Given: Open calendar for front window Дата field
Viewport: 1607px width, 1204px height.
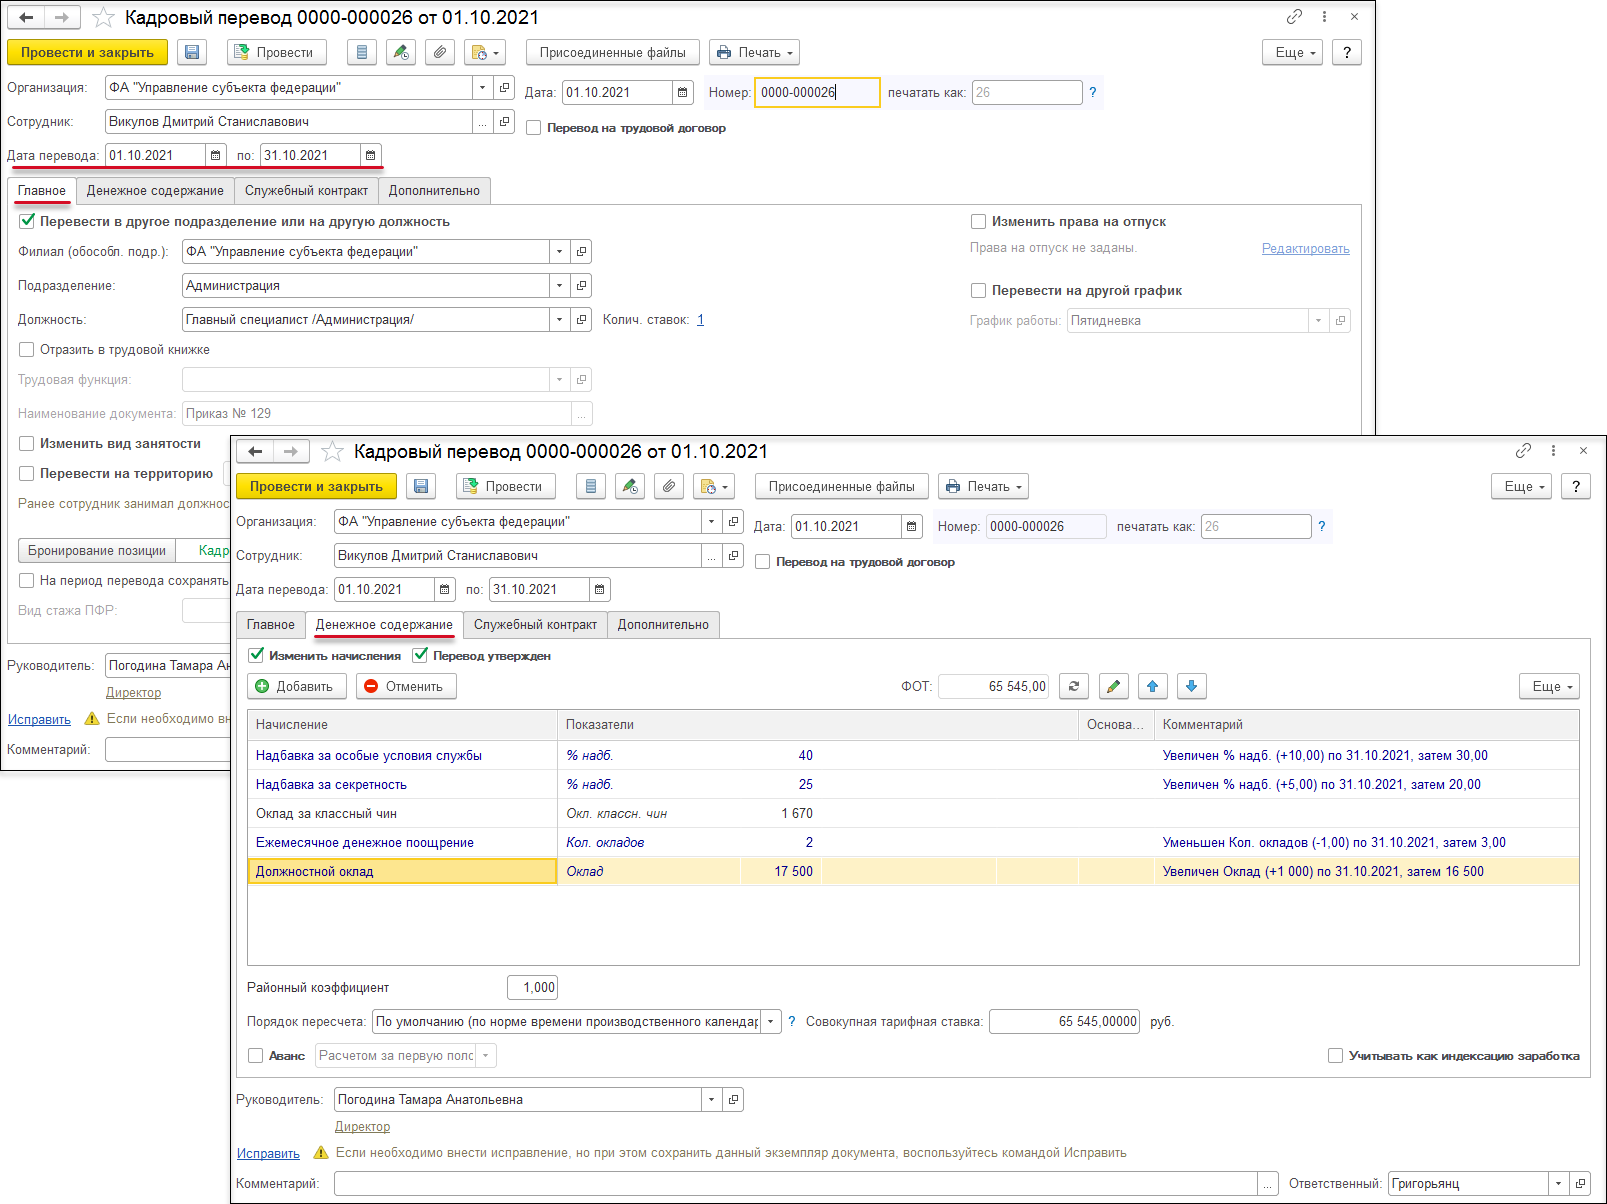Looking at the screenshot, I should [912, 526].
